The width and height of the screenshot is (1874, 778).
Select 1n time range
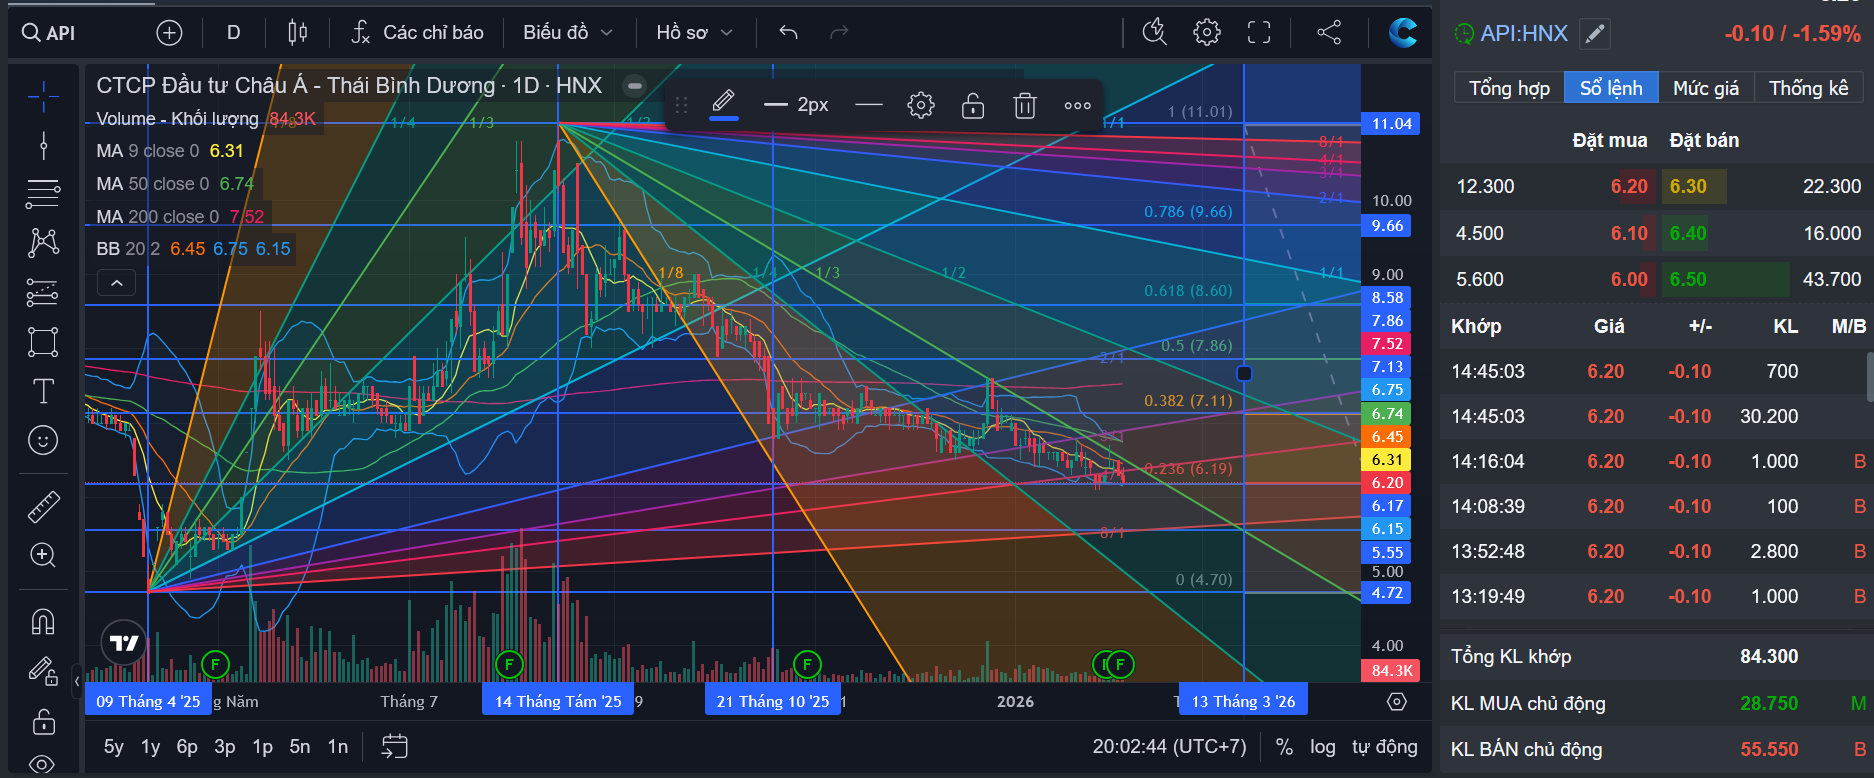[338, 747]
